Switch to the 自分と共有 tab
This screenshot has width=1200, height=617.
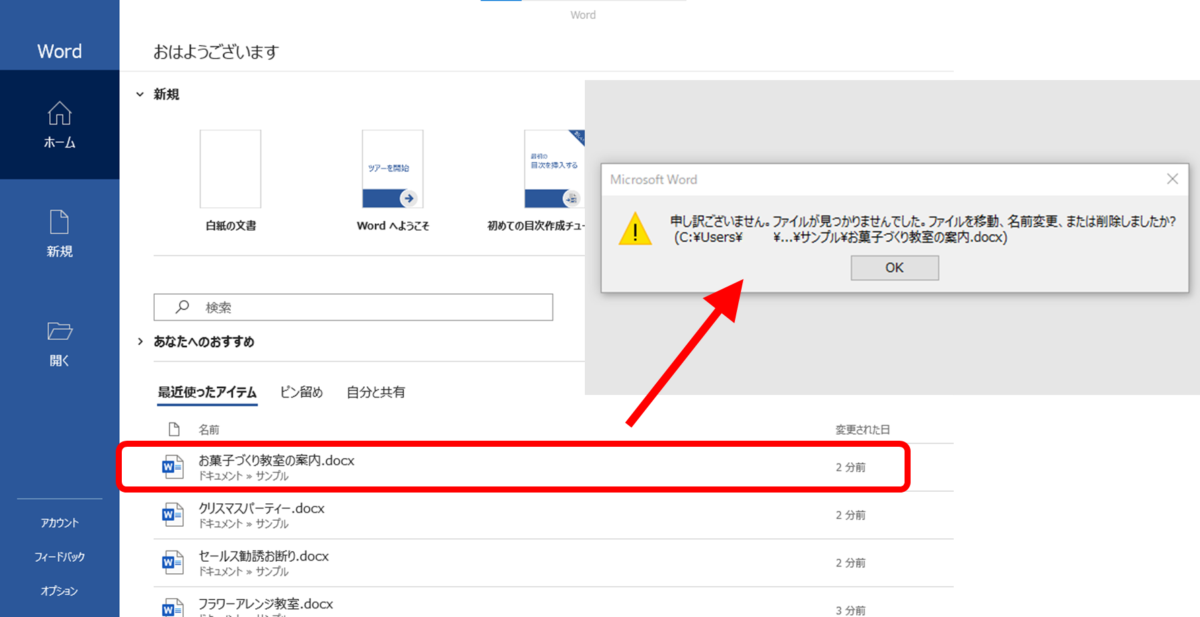point(375,393)
